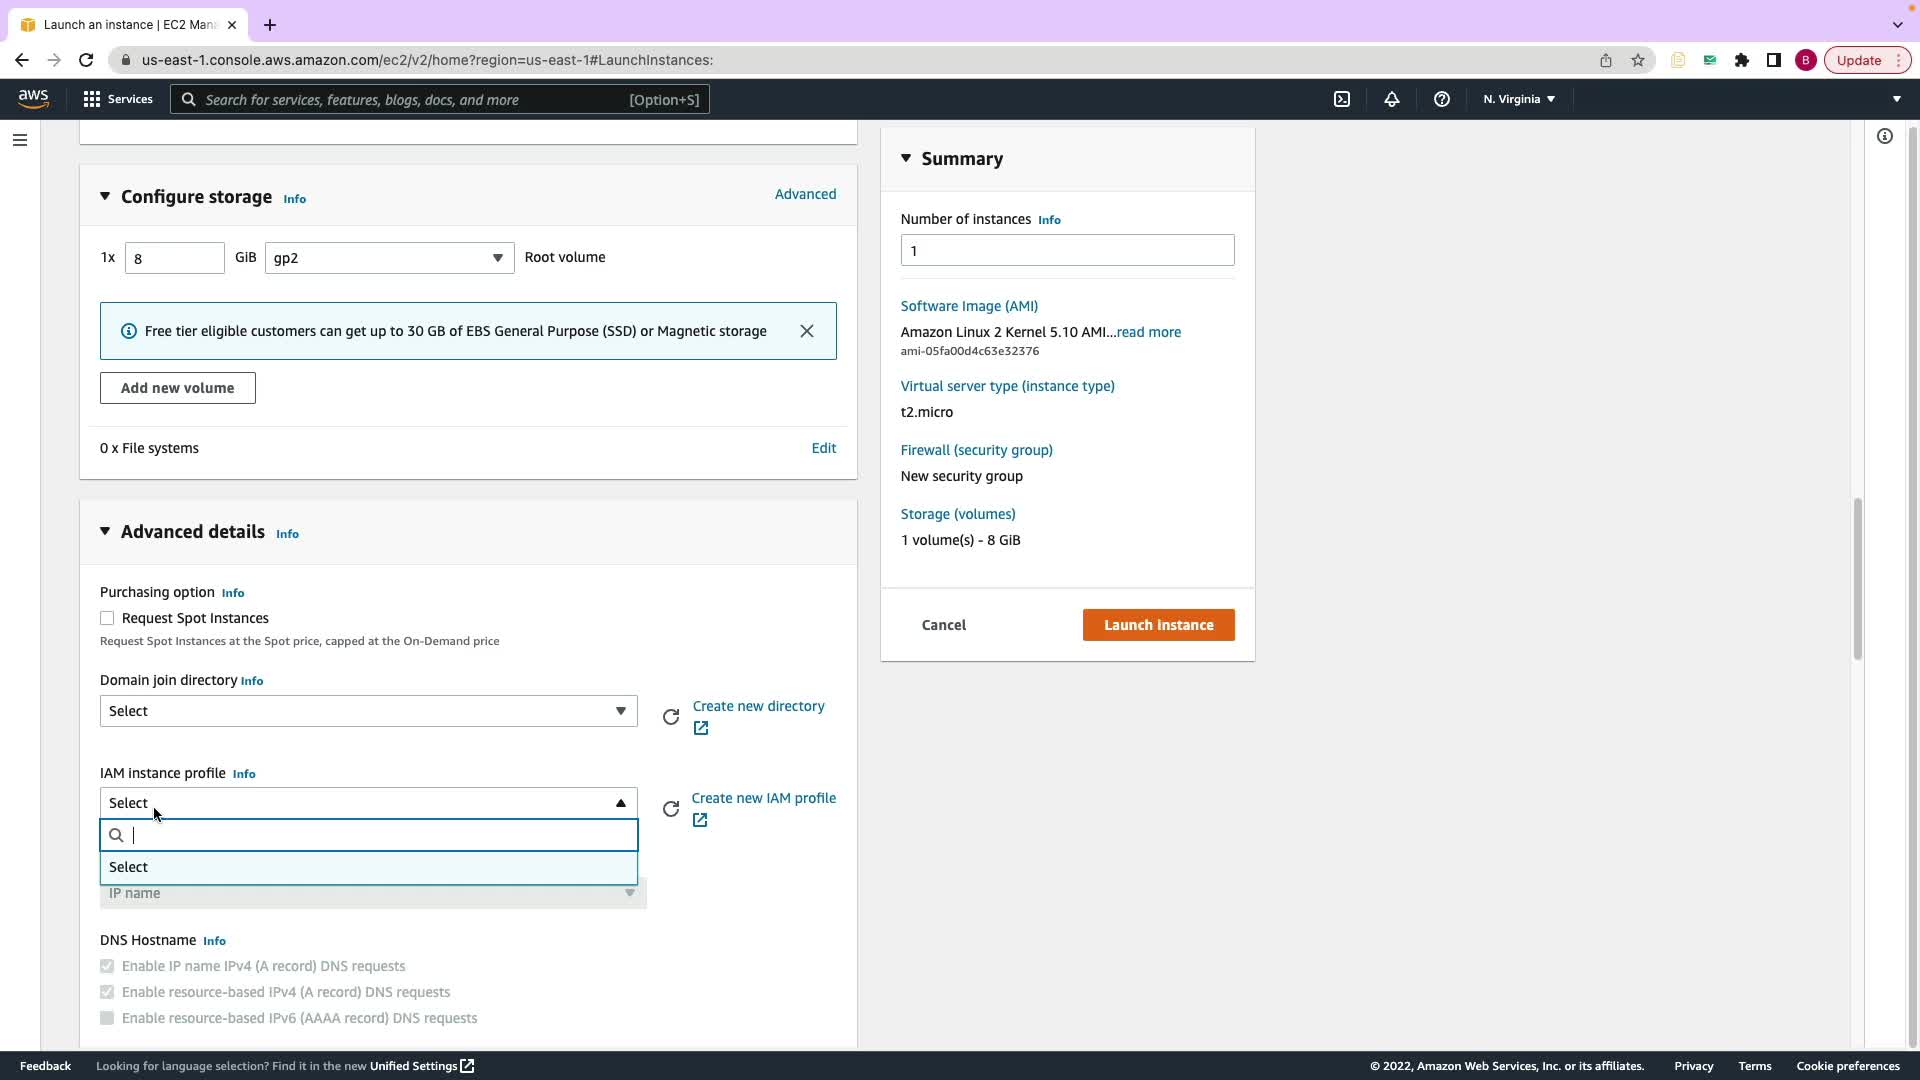Click the AWS support help icon
This screenshot has width=1920, height=1080.
[x=1441, y=99]
